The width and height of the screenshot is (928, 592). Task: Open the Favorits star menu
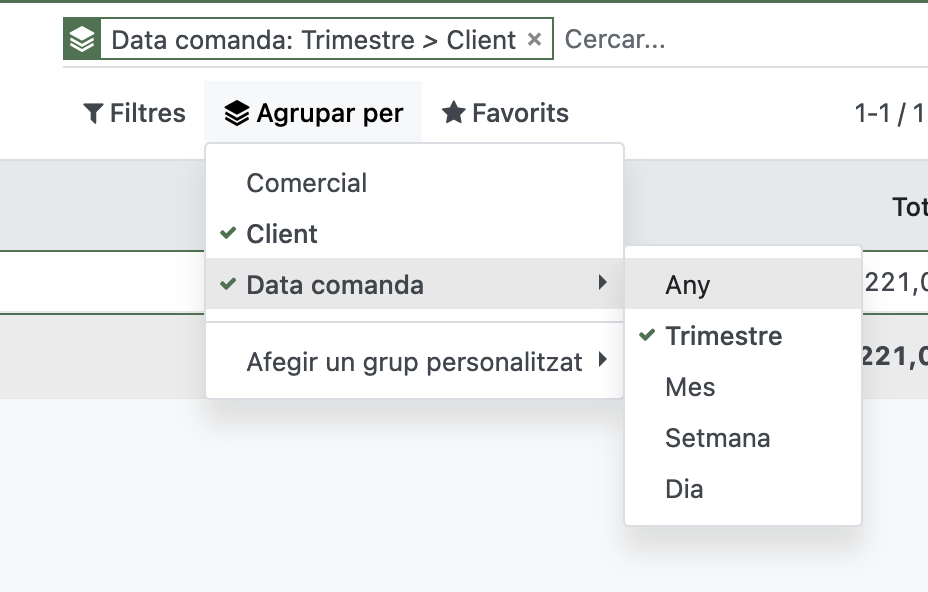pyautogui.click(x=505, y=113)
